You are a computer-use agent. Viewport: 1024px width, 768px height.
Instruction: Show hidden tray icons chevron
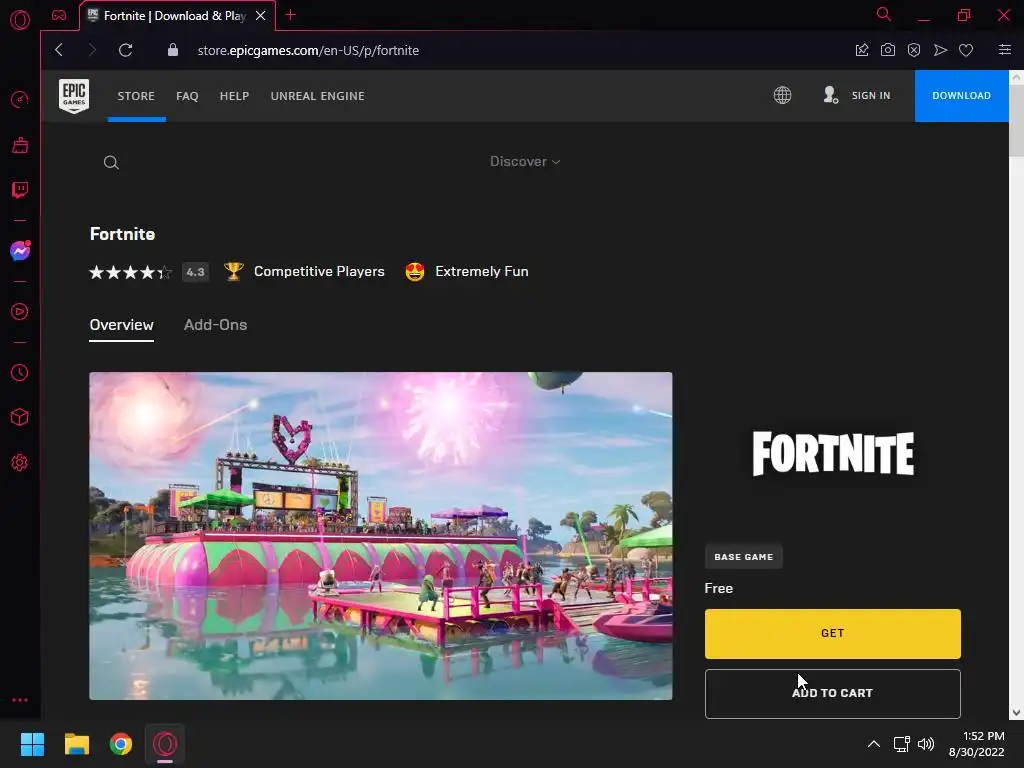click(x=873, y=744)
